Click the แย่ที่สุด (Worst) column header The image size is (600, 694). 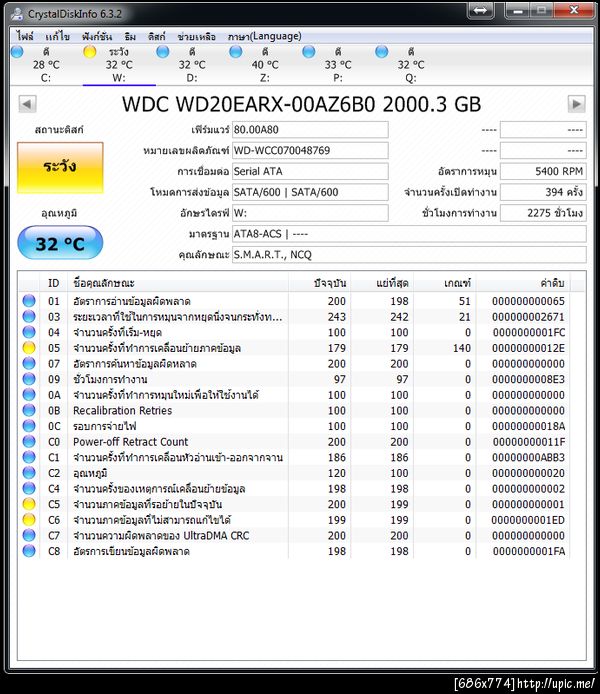(x=382, y=283)
